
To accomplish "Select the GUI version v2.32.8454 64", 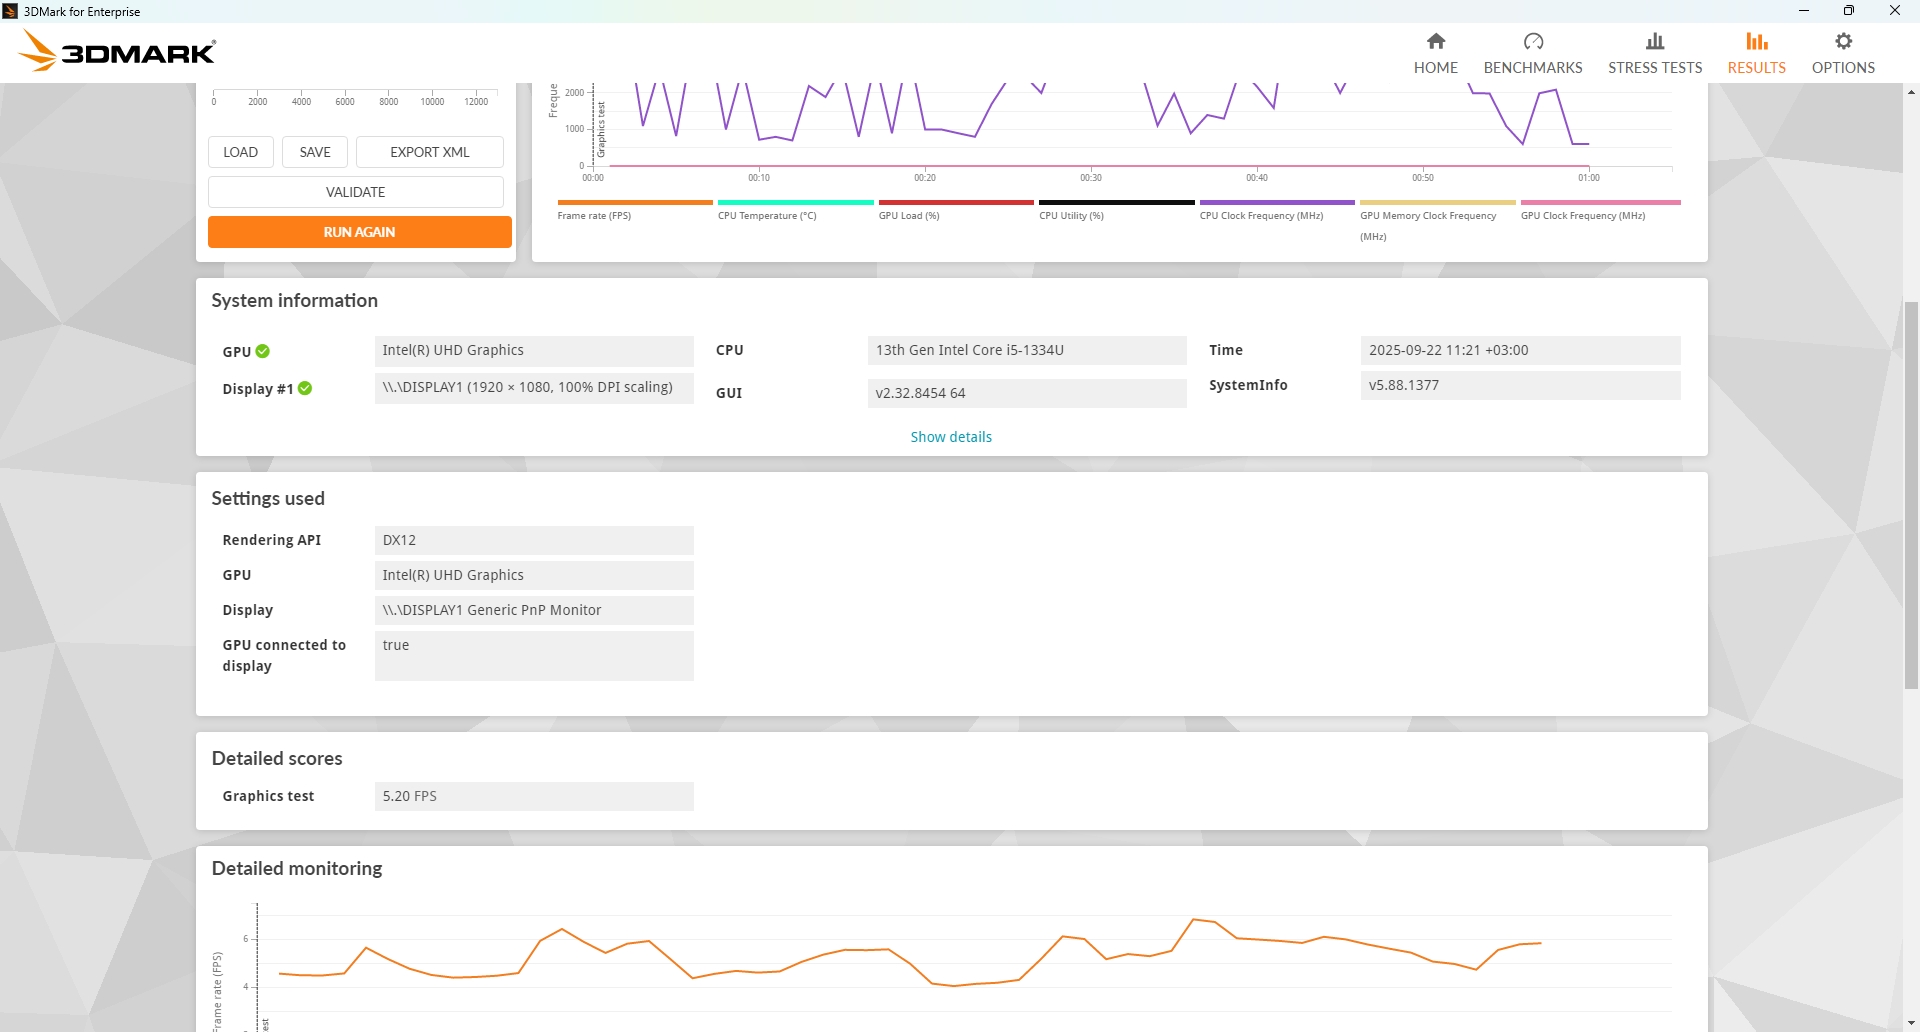I will coord(1027,393).
